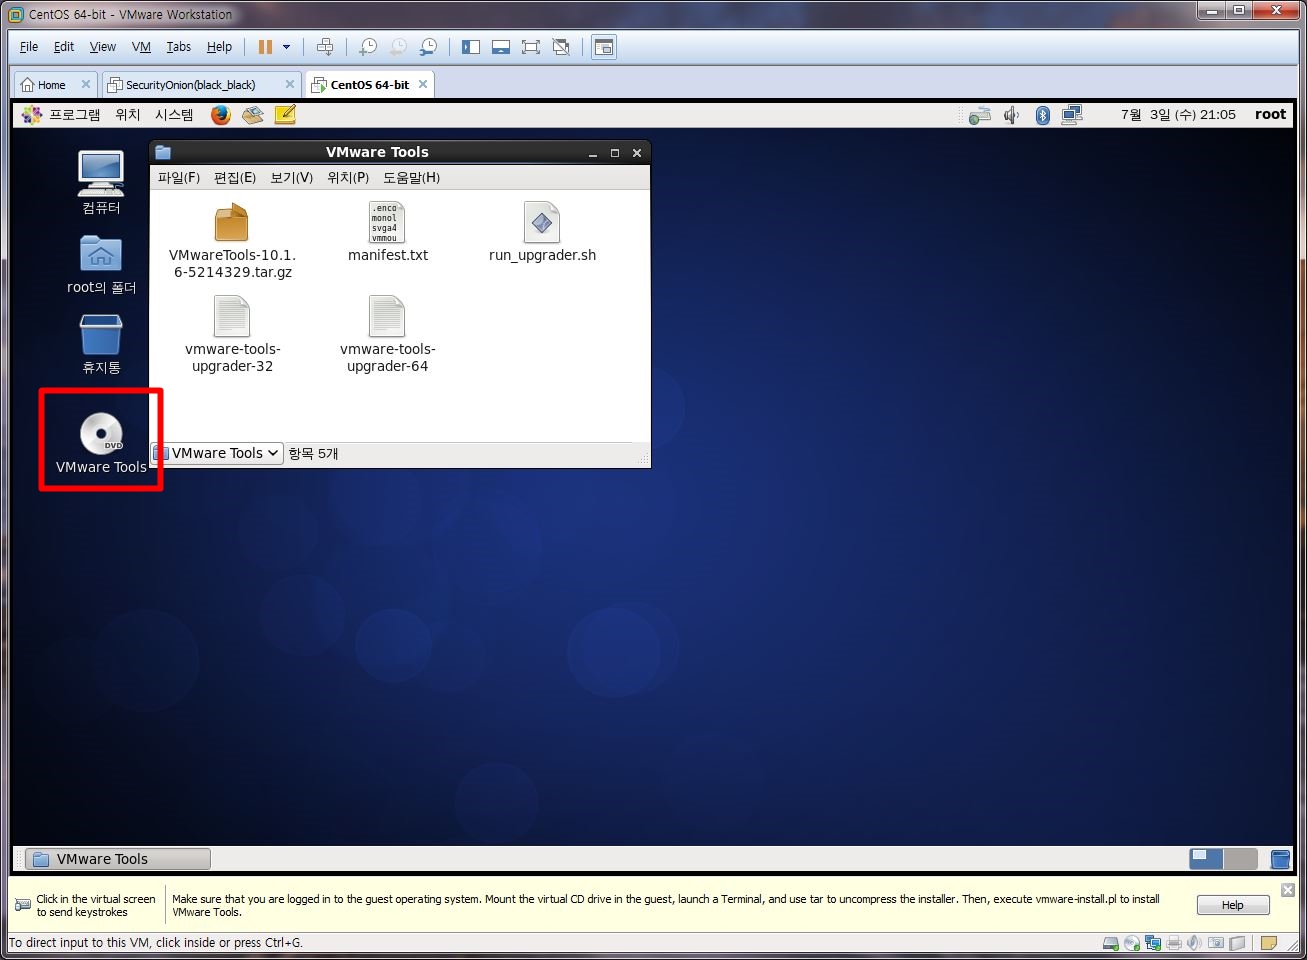Viewport: 1307px width, 960px height.
Task: Toggle the console view icon
Action: pyautogui.click(x=604, y=47)
